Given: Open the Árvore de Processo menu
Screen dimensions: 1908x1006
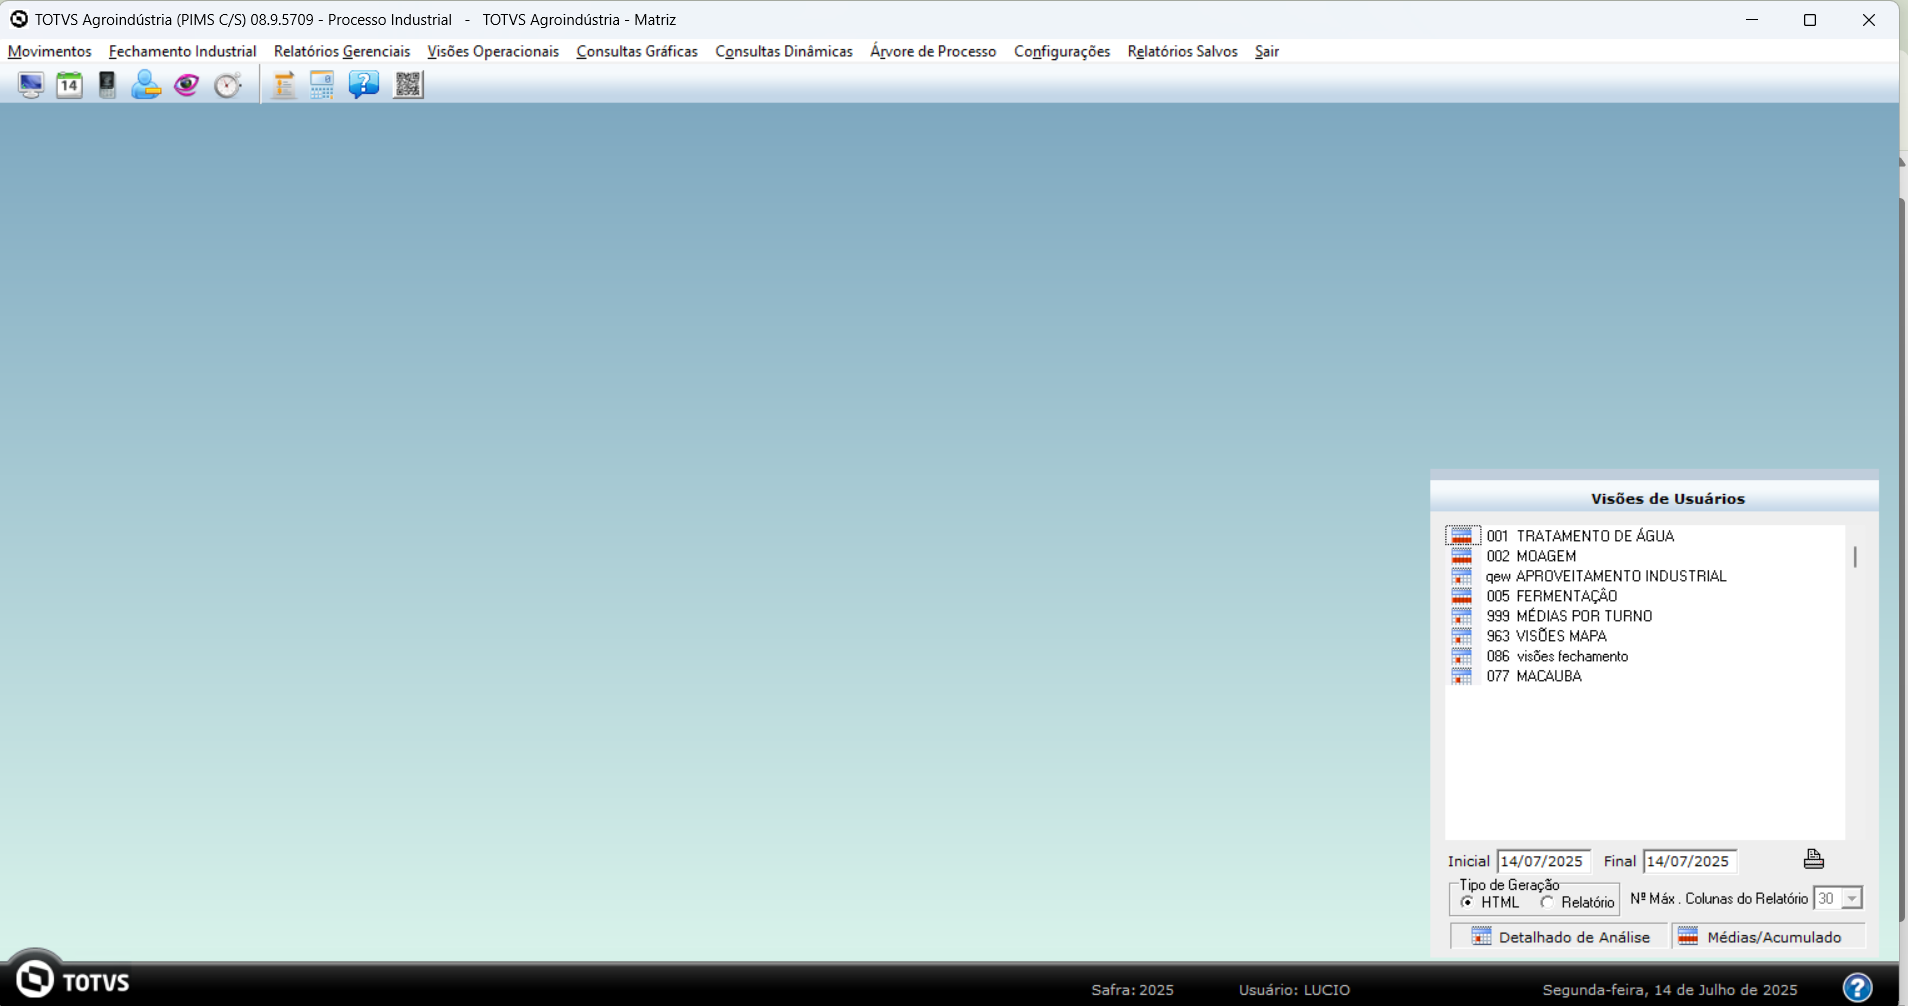Looking at the screenshot, I should 933,51.
